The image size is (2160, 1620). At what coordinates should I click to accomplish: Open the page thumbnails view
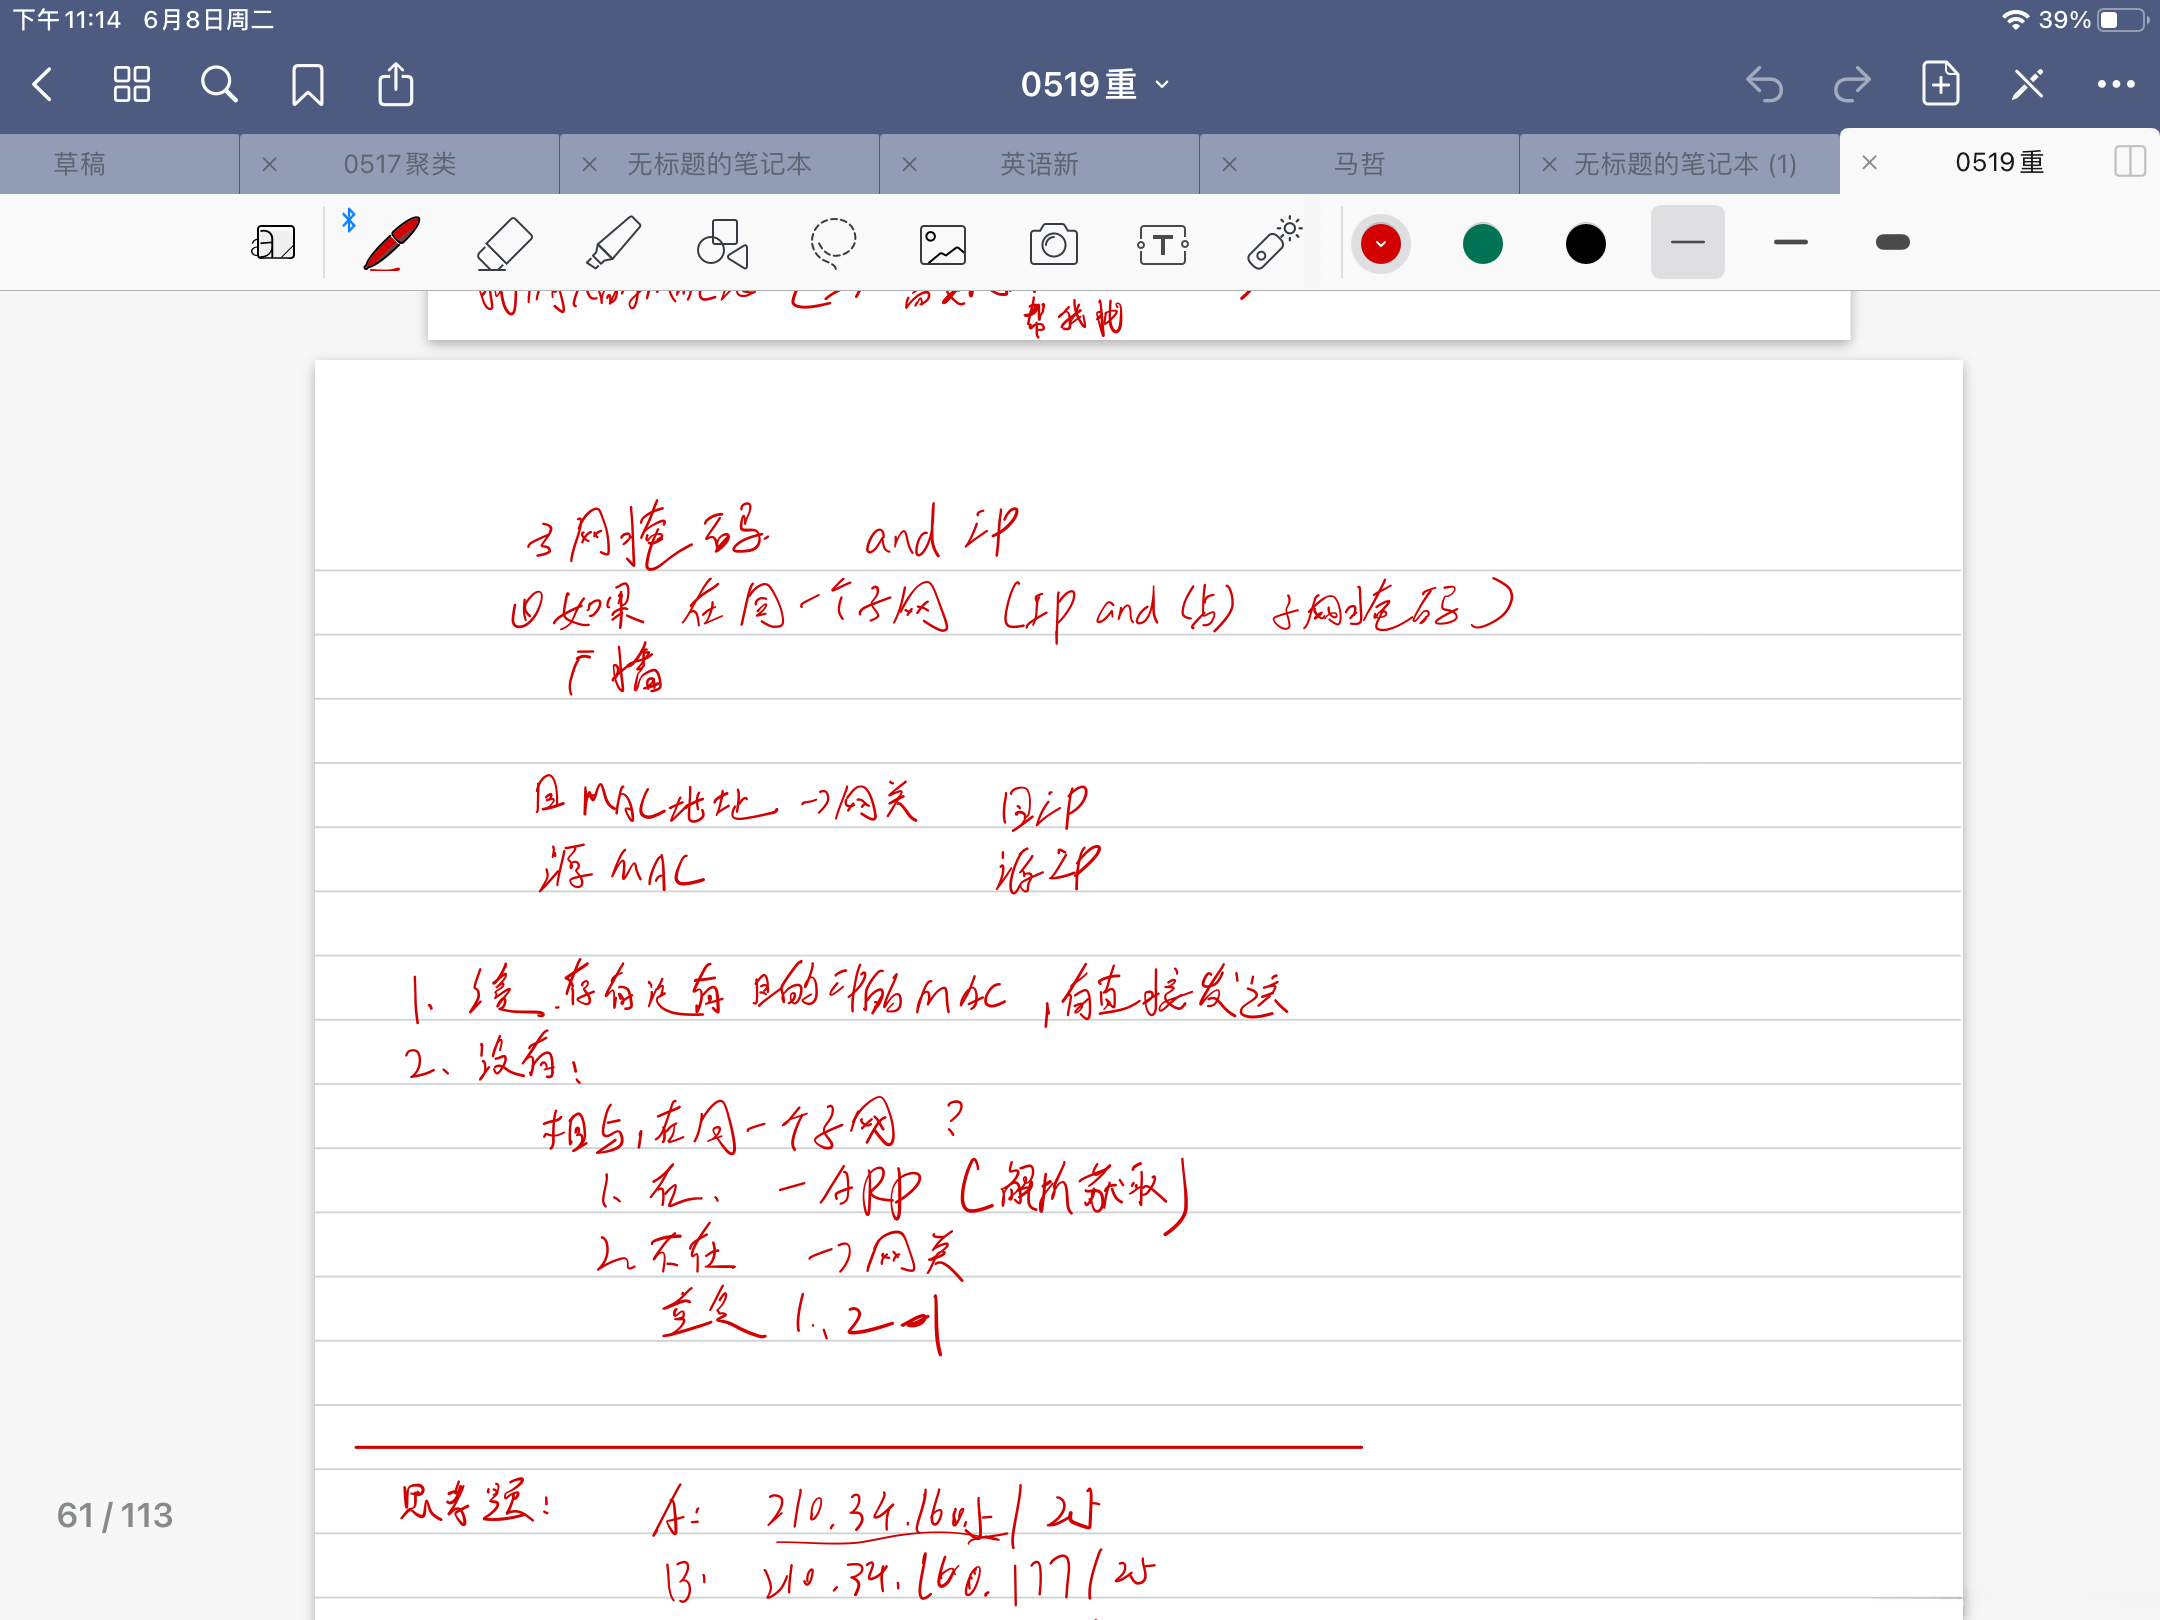tap(130, 84)
